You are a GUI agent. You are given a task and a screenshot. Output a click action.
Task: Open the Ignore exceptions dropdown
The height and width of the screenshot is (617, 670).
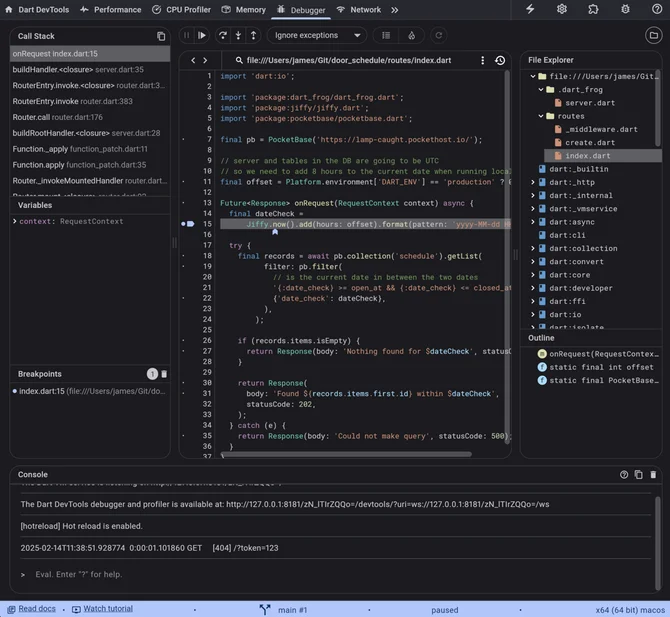[317, 35]
